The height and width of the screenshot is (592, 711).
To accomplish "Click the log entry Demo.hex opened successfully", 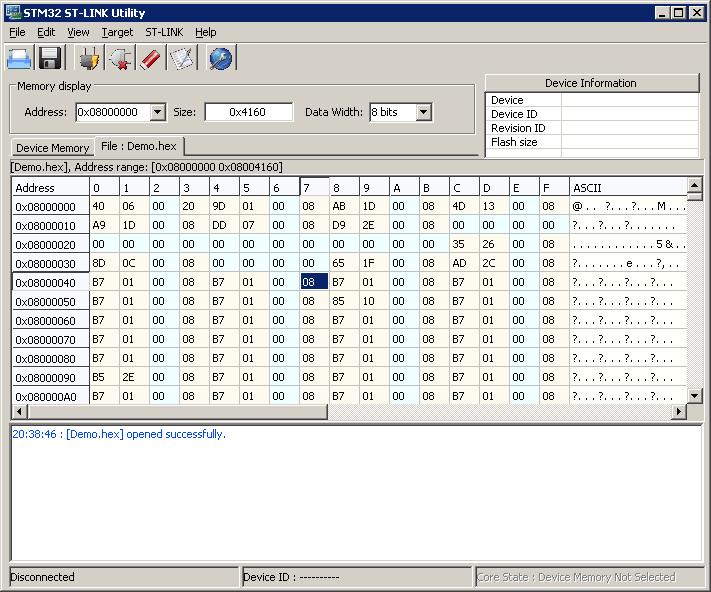I will pyautogui.click(x=119, y=434).
